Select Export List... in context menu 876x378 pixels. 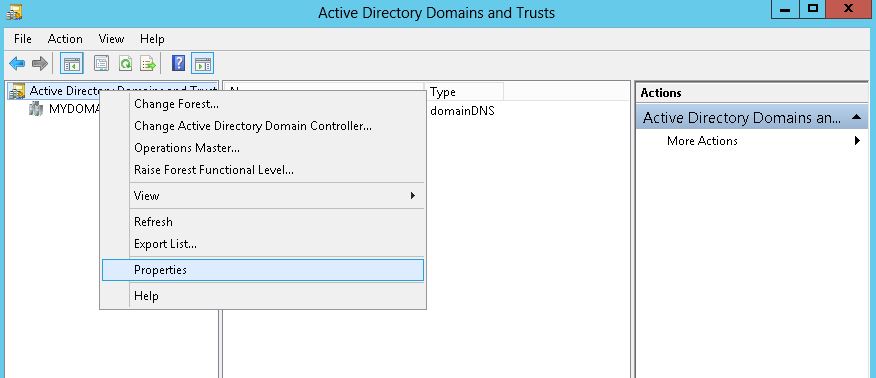(263, 244)
